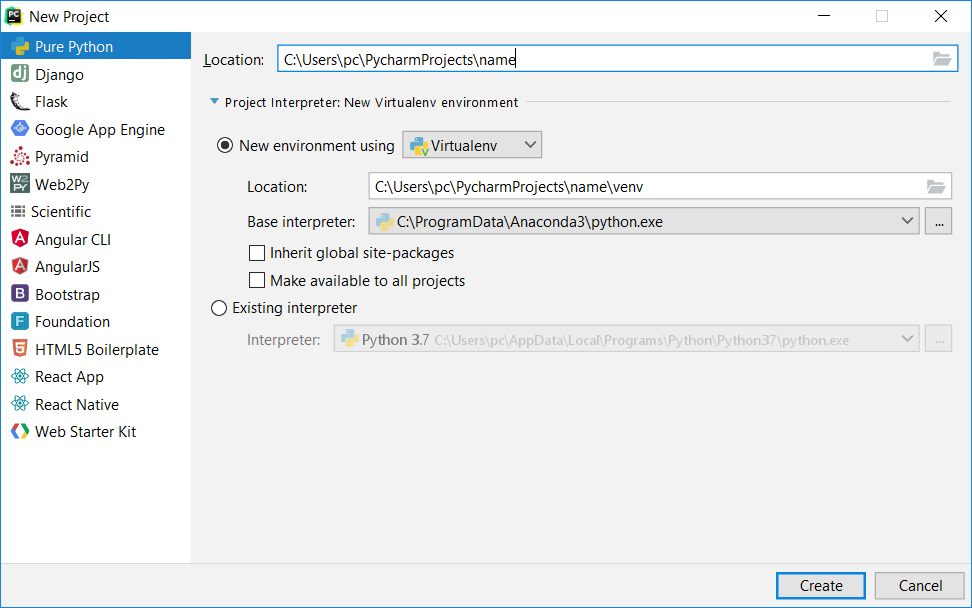
Task: Select Angular CLI label
Action: pyautogui.click(x=73, y=240)
